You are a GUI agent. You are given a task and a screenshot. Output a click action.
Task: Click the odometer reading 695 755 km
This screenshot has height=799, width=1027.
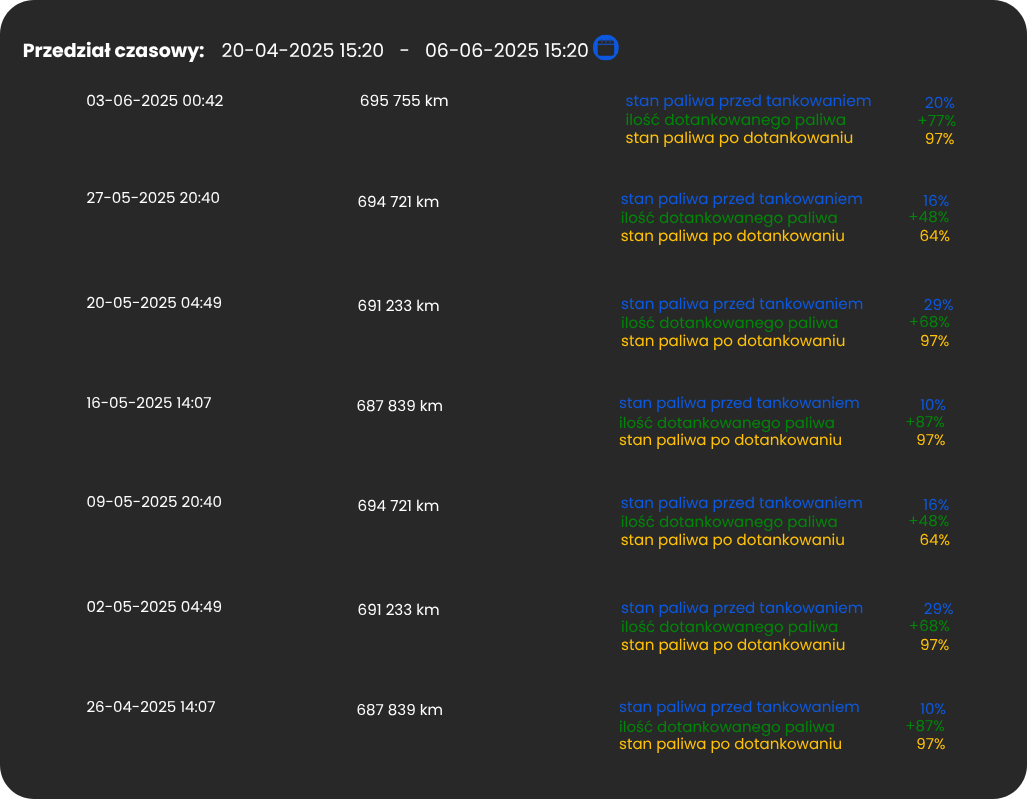coord(404,101)
